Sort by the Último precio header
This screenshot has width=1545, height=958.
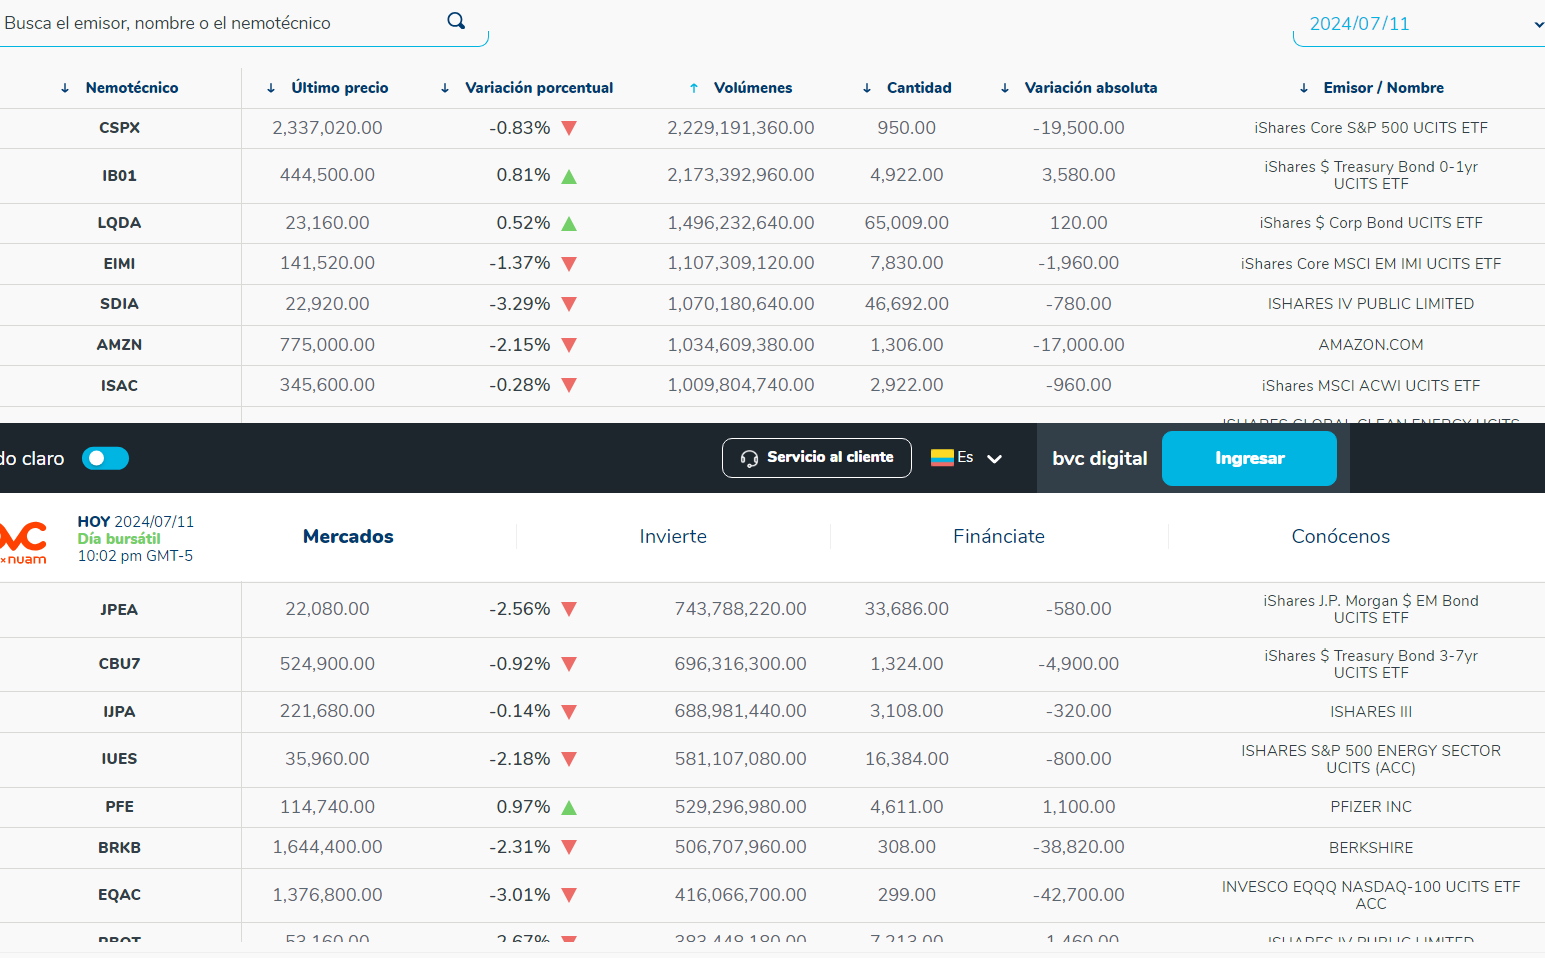[x=340, y=88]
